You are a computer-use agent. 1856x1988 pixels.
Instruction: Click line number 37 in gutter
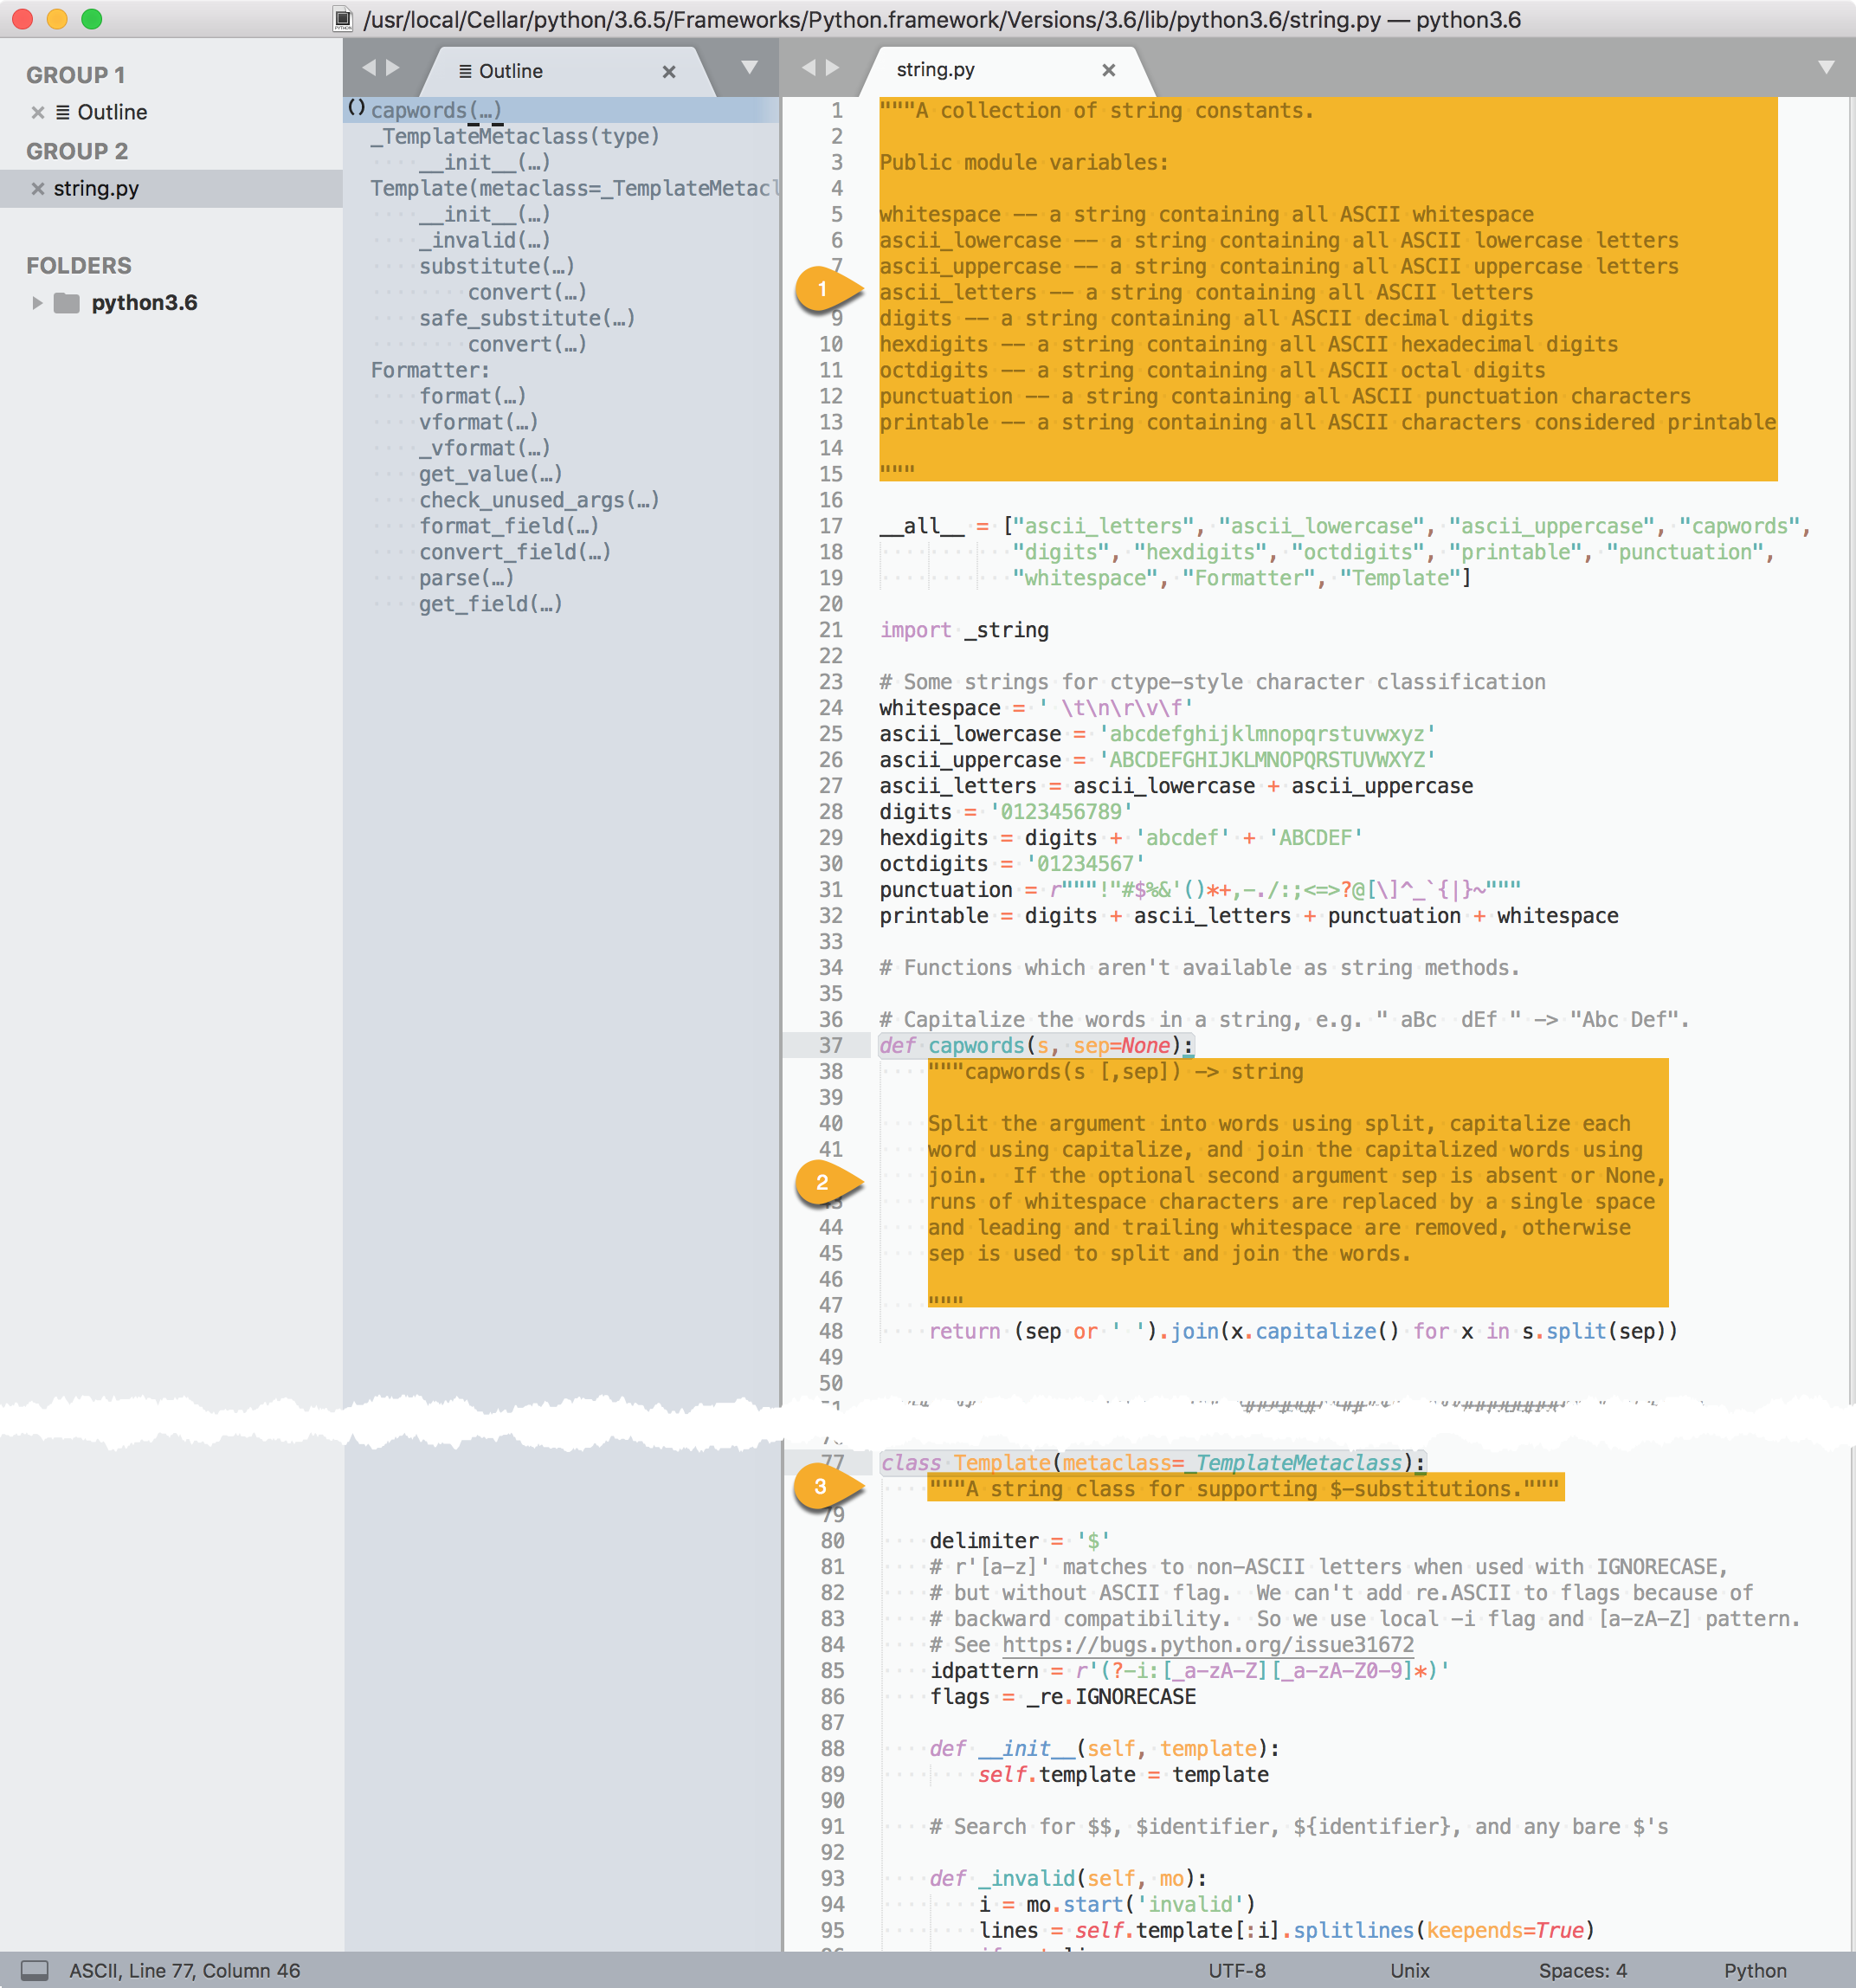[830, 1045]
